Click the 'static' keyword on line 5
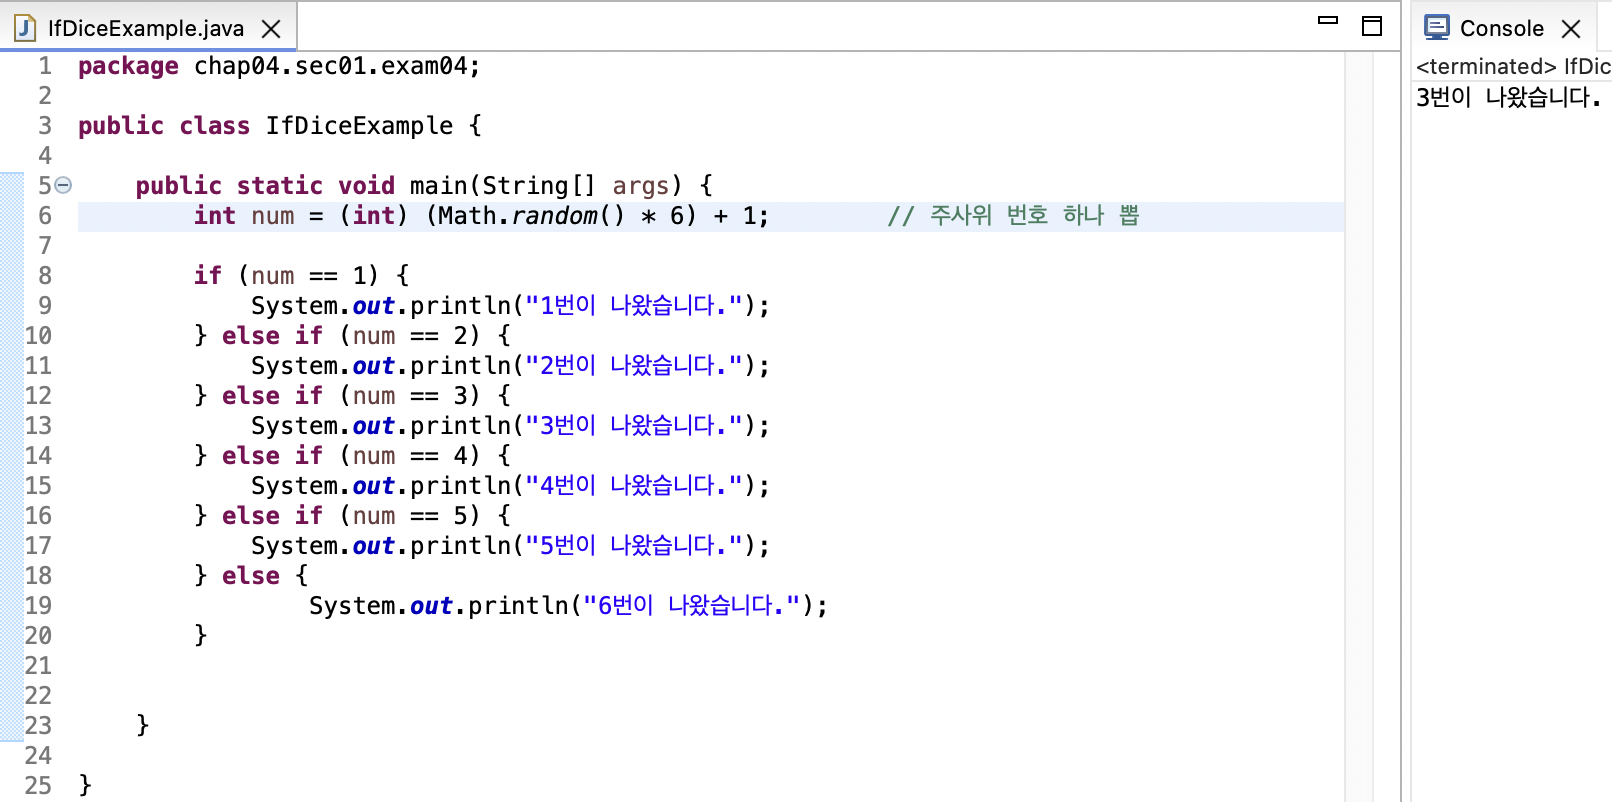Screen dimensions: 1612x802 tap(280, 186)
